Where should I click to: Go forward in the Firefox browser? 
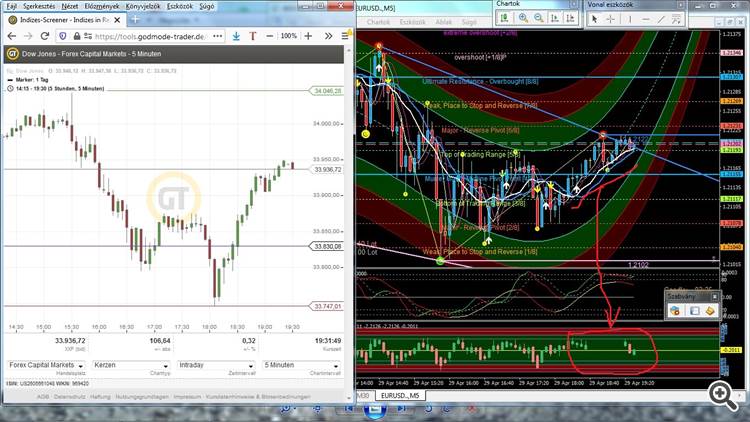coord(28,36)
